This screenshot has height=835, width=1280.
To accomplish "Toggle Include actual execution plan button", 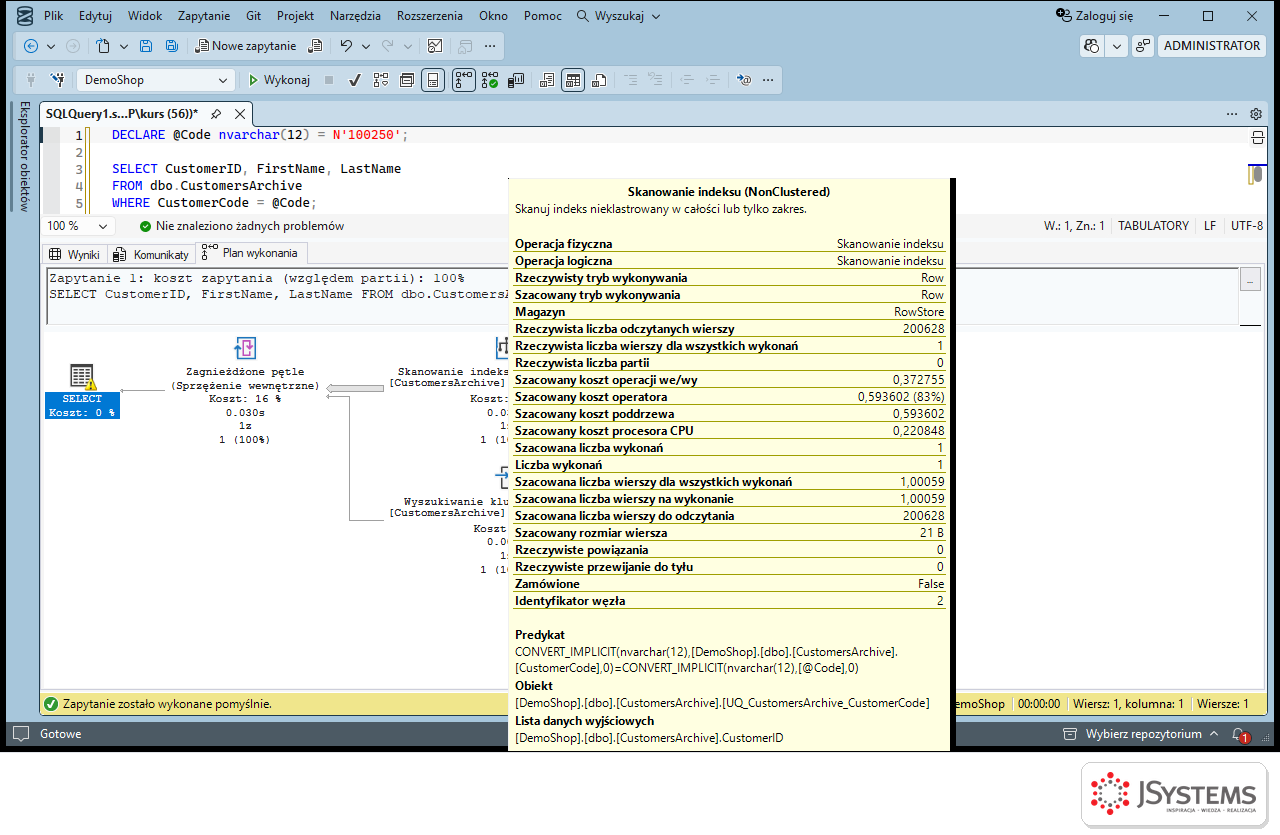I will coord(463,80).
